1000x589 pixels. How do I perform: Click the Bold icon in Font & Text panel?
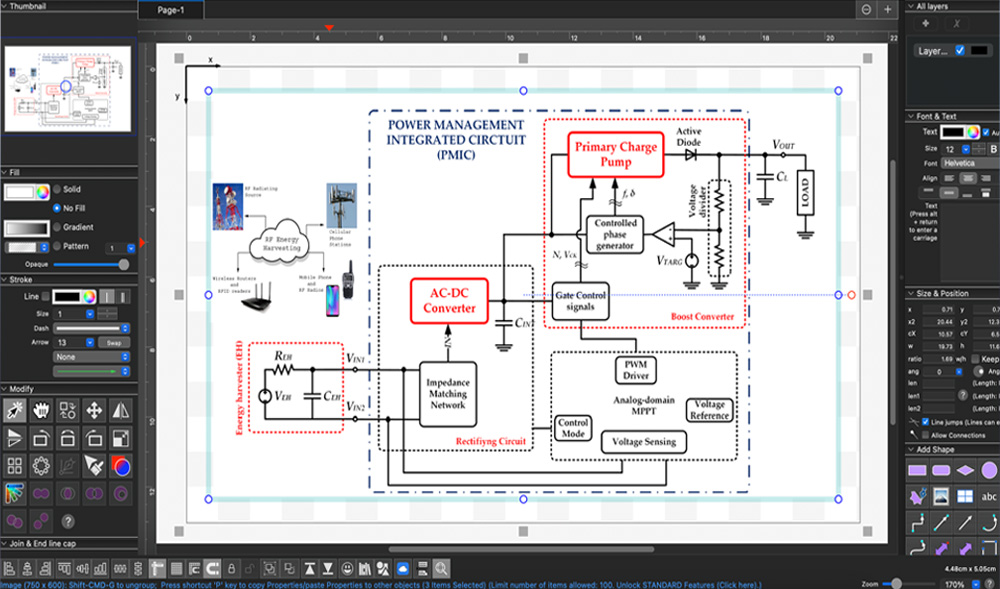point(993,149)
